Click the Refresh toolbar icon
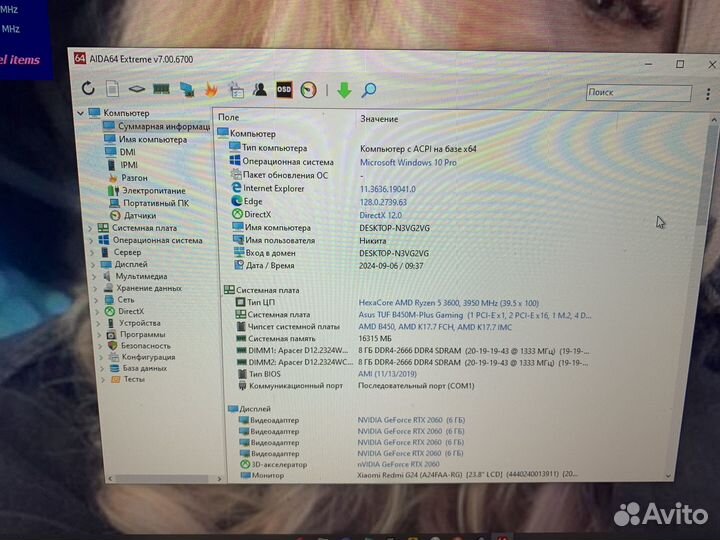720x540 pixels. (88, 88)
